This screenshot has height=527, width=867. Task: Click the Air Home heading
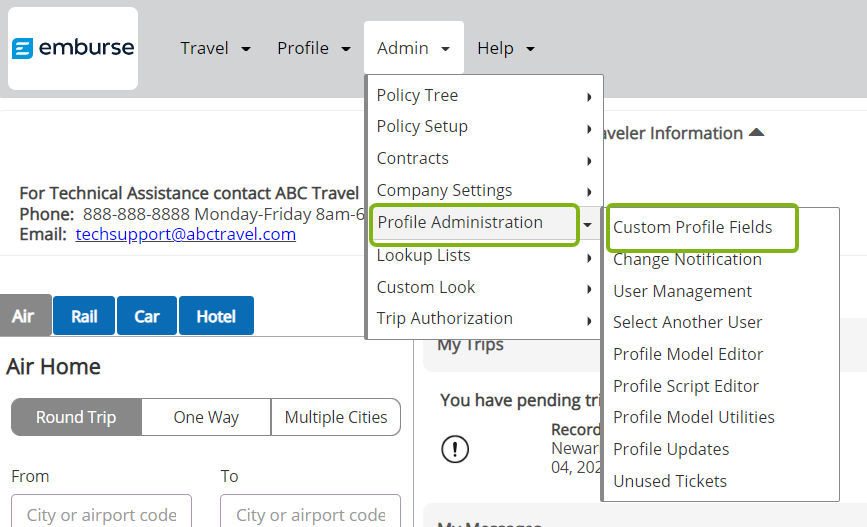pos(54,367)
